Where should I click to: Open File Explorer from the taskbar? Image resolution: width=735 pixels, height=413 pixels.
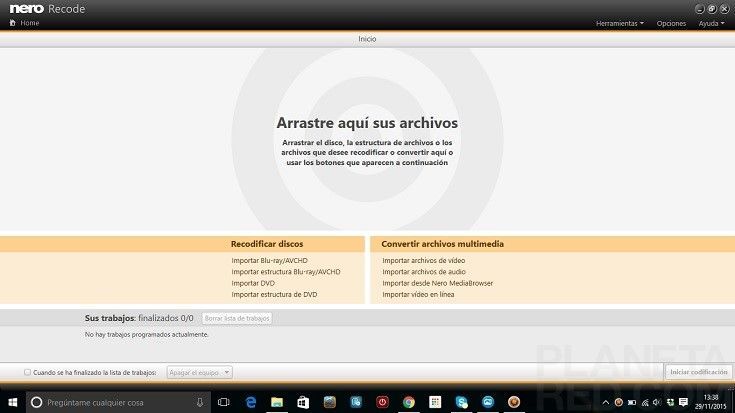pos(277,402)
